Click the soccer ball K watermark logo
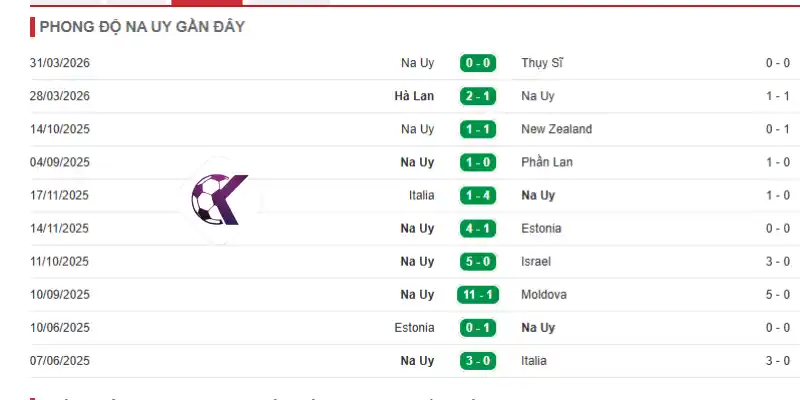 (x=219, y=199)
